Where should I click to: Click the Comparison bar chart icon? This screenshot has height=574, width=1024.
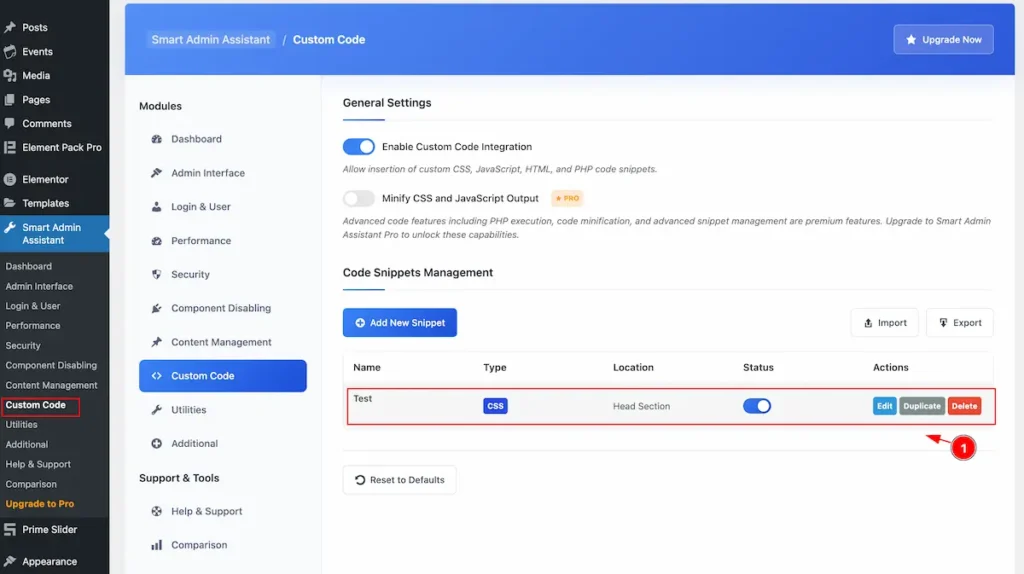(x=157, y=545)
